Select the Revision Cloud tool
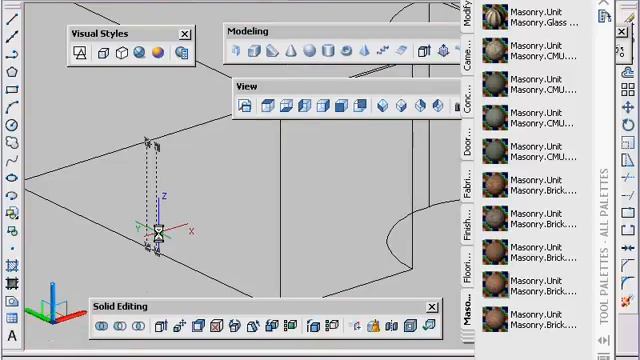Screen dimensions: 640x360 12,143
